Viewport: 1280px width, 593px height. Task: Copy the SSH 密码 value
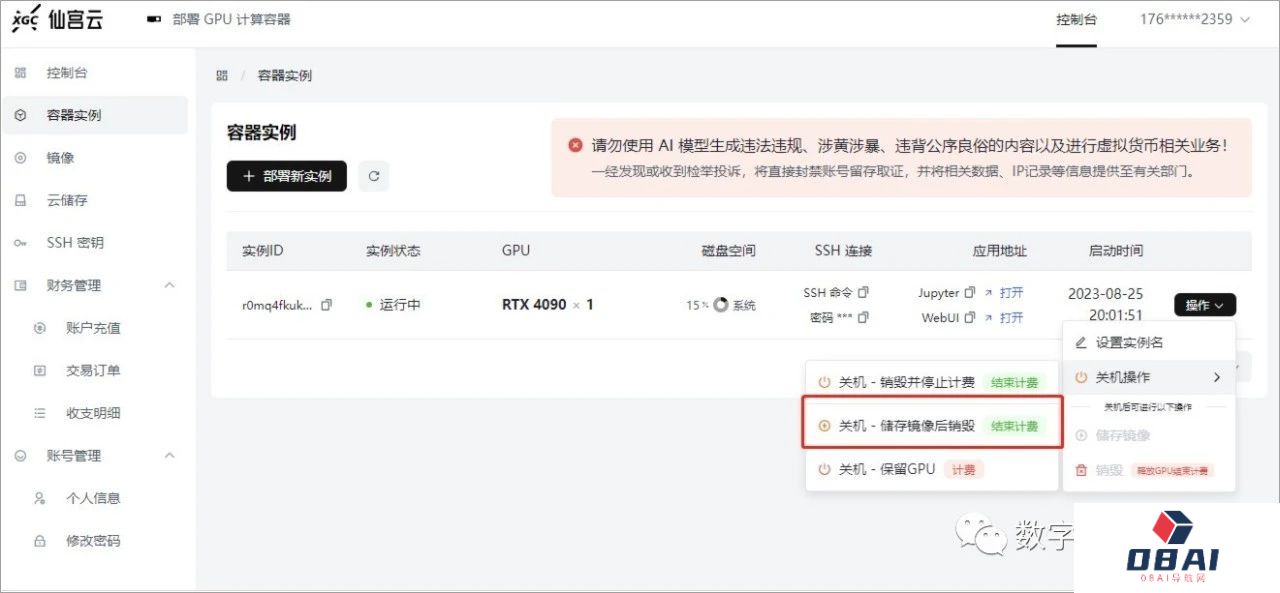click(864, 317)
